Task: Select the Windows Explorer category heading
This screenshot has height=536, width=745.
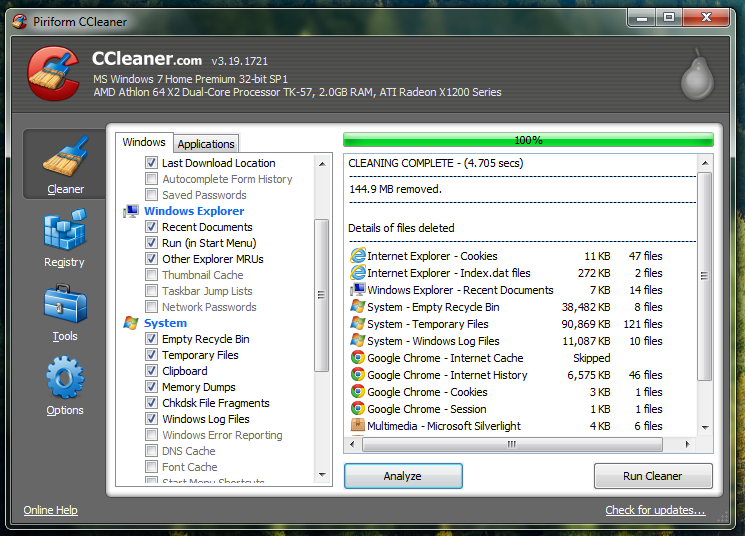Action: click(x=194, y=211)
